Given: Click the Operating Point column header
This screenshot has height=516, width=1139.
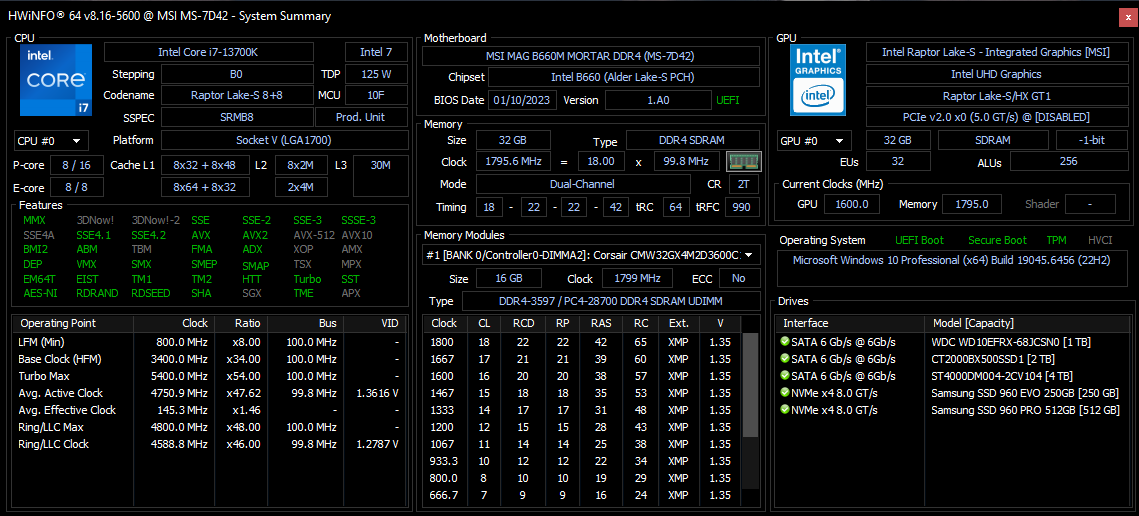Looking at the screenshot, I should pyautogui.click(x=73, y=323).
